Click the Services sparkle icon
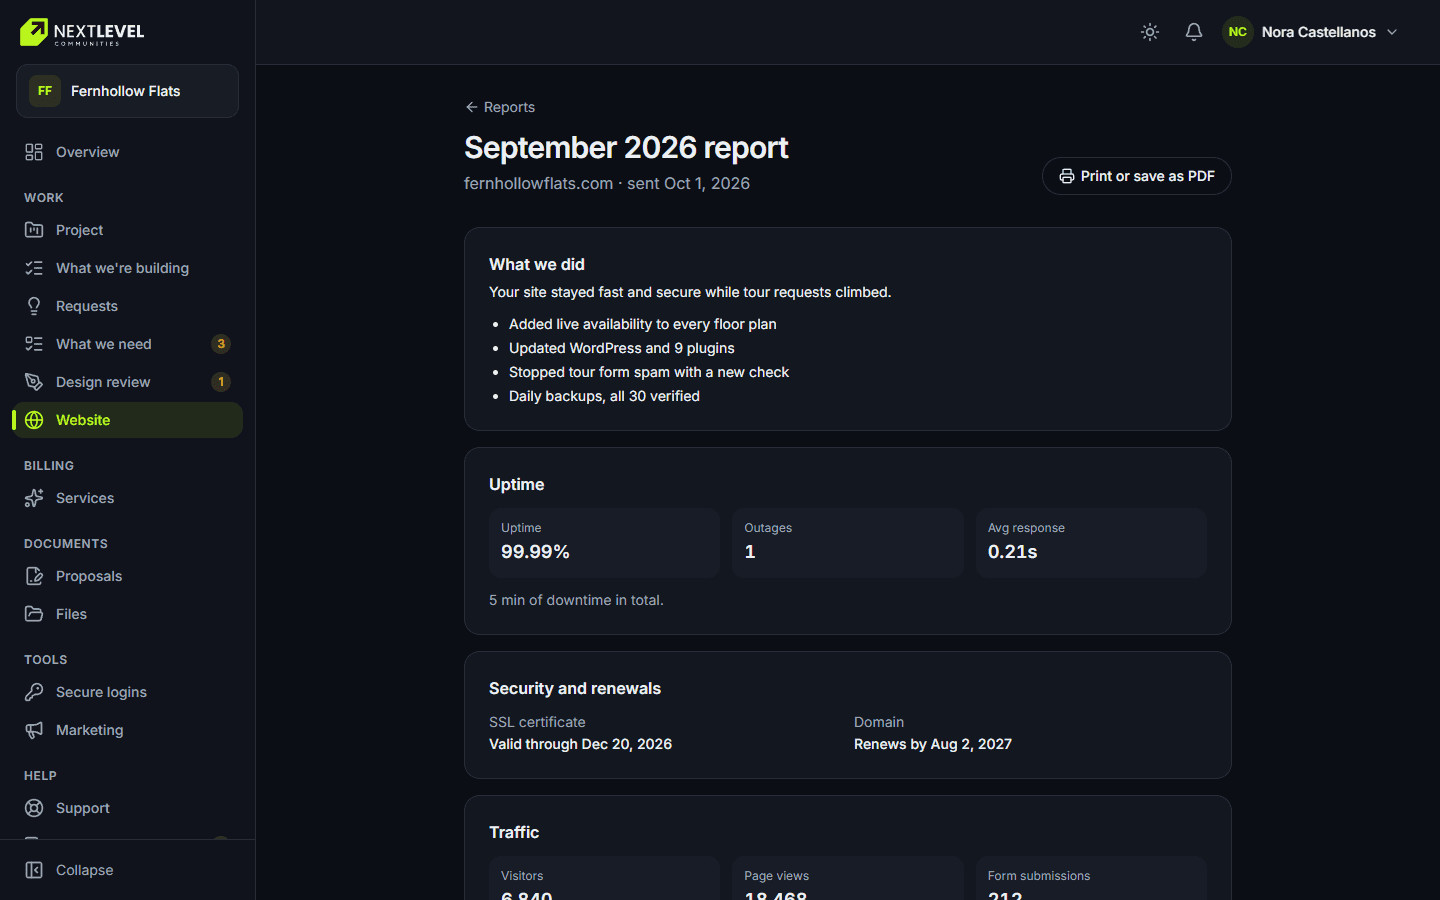The width and height of the screenshot is (1440, 900). (34, 498)
